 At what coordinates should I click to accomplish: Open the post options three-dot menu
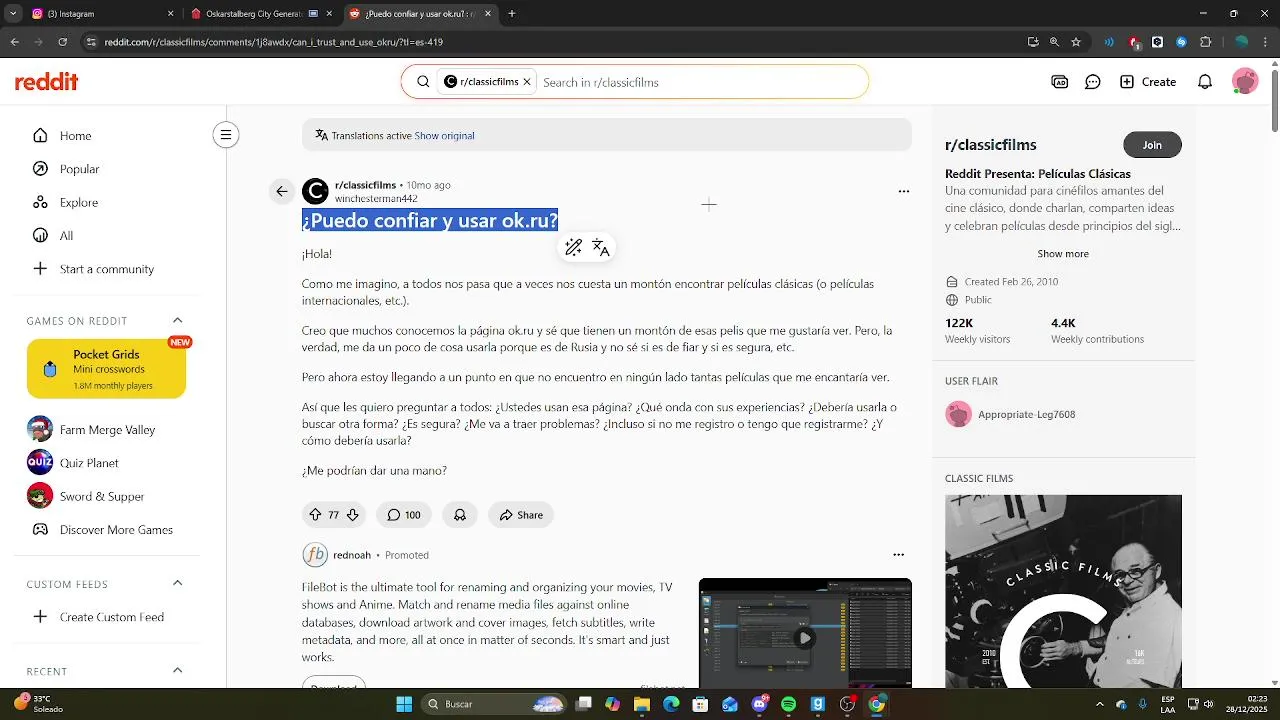904,191
